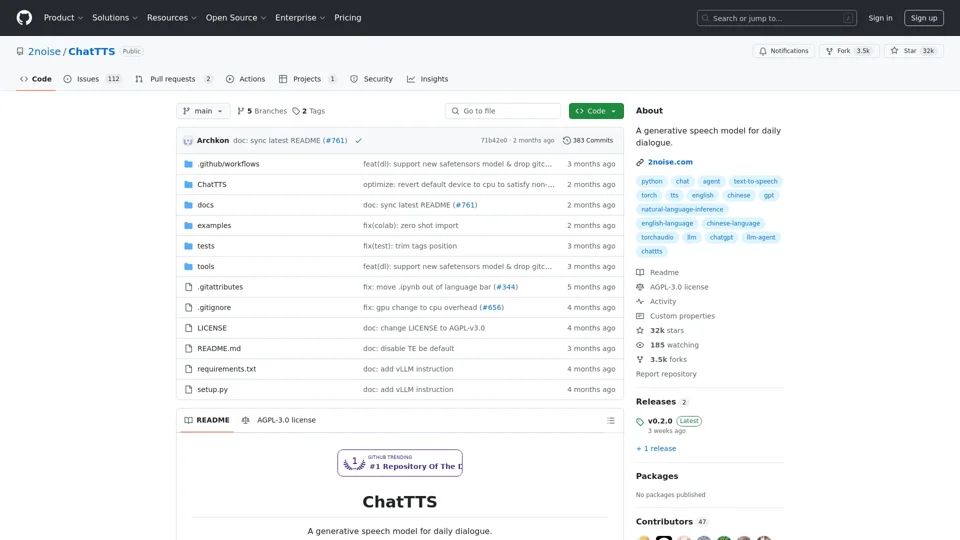
Task: Click the tag icon next to v0.2.0
Action: tap(640, 422)
